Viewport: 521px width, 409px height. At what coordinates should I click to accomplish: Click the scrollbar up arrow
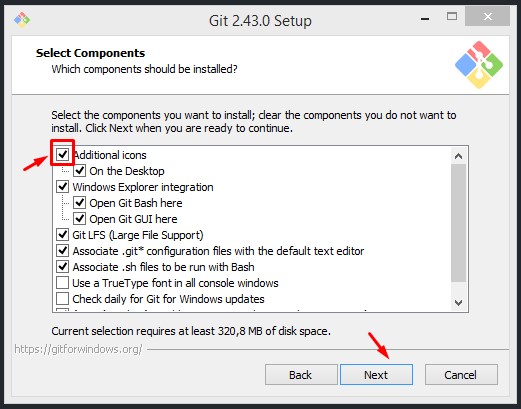click(x=459, y=156)
